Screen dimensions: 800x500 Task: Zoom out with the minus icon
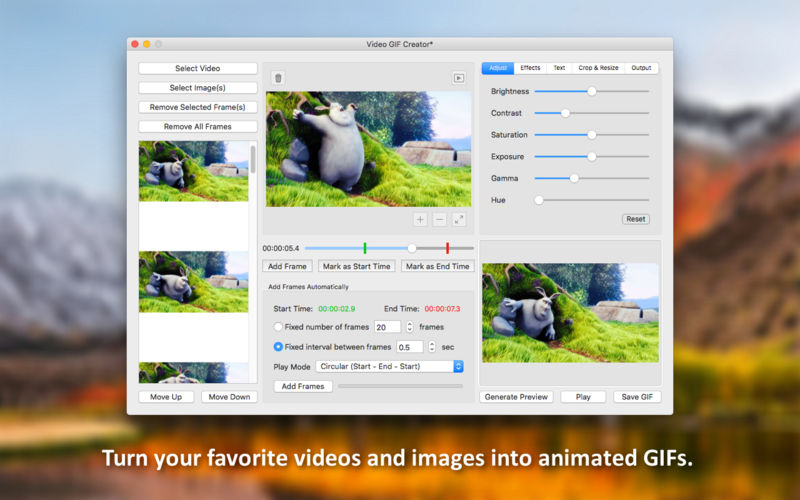pos(439,219)
